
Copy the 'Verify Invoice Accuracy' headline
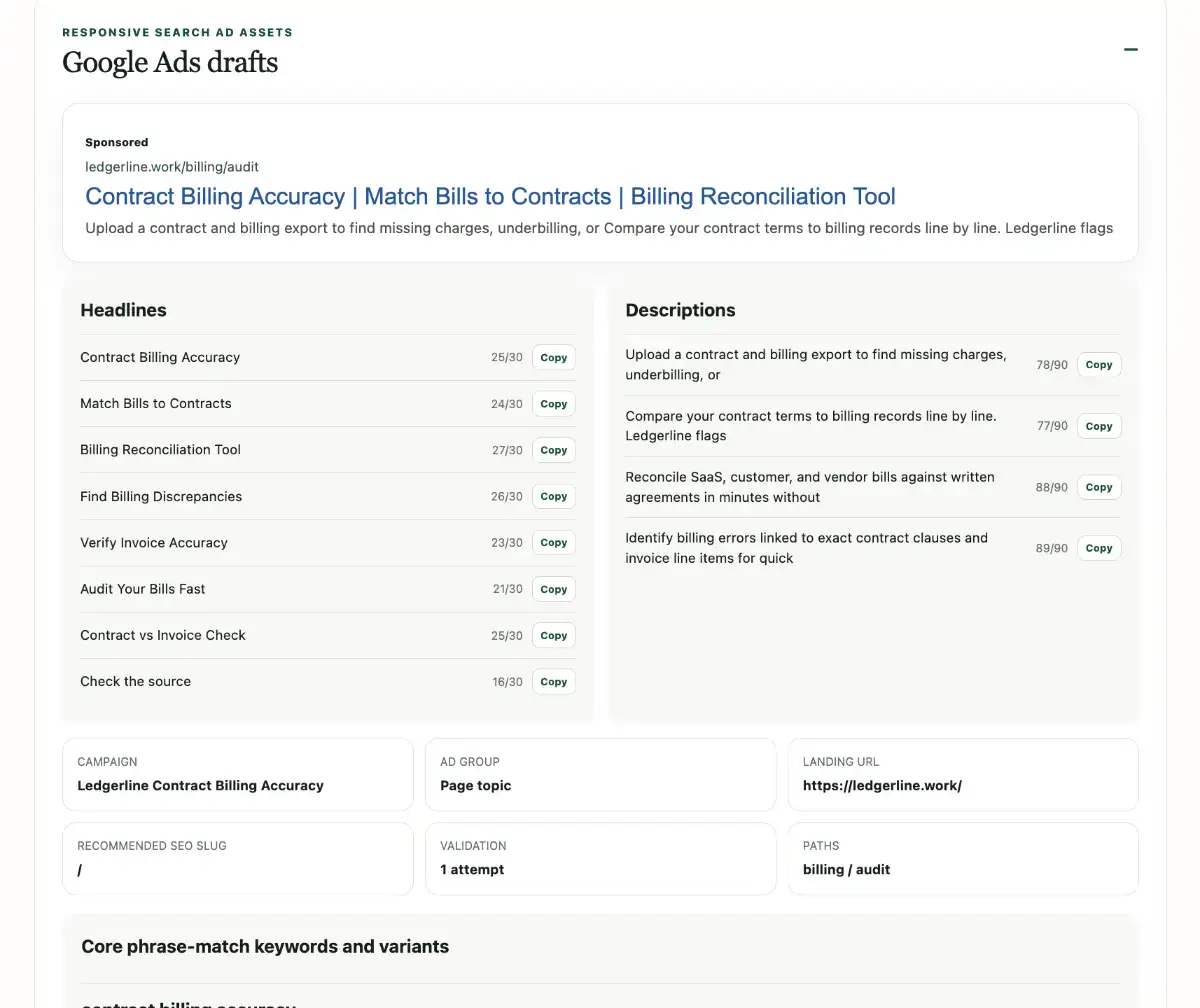pyautogui.click(x=553, y=542)
